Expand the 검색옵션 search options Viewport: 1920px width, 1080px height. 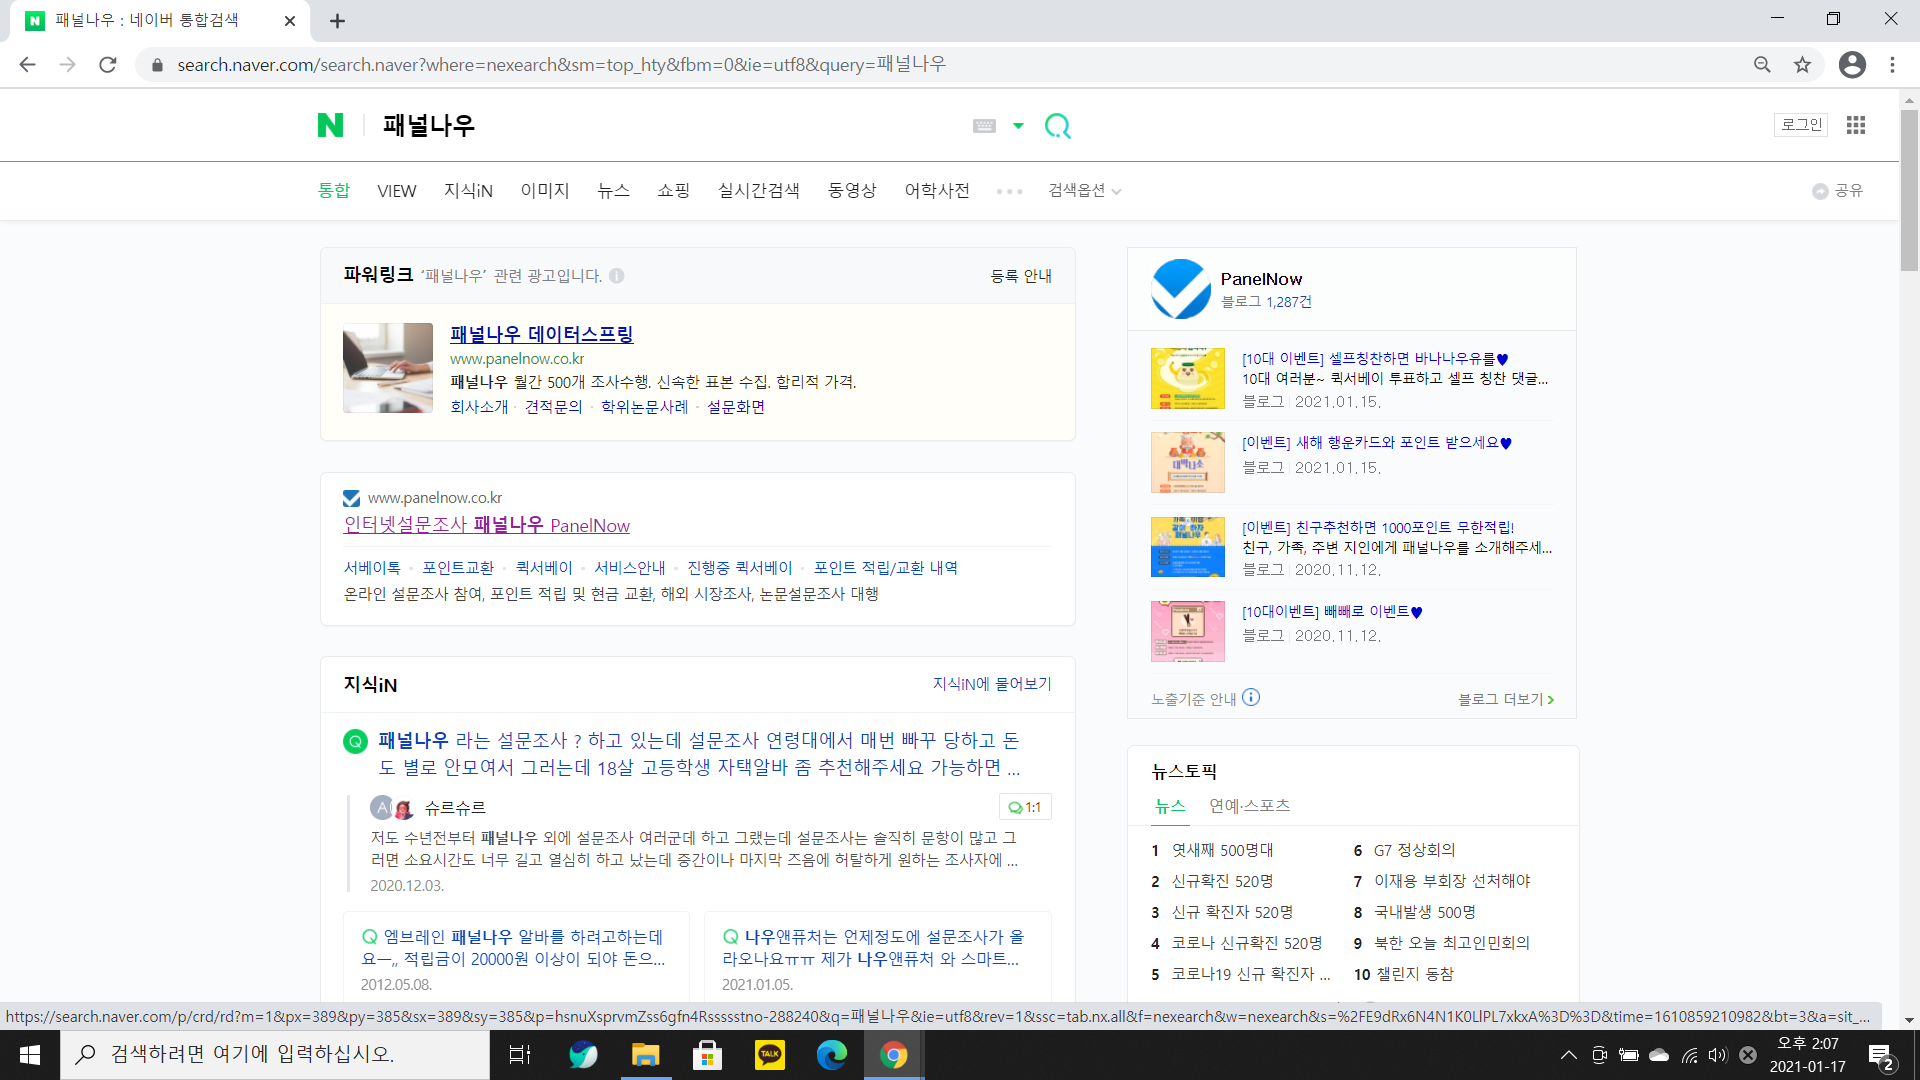(1084, 190)
